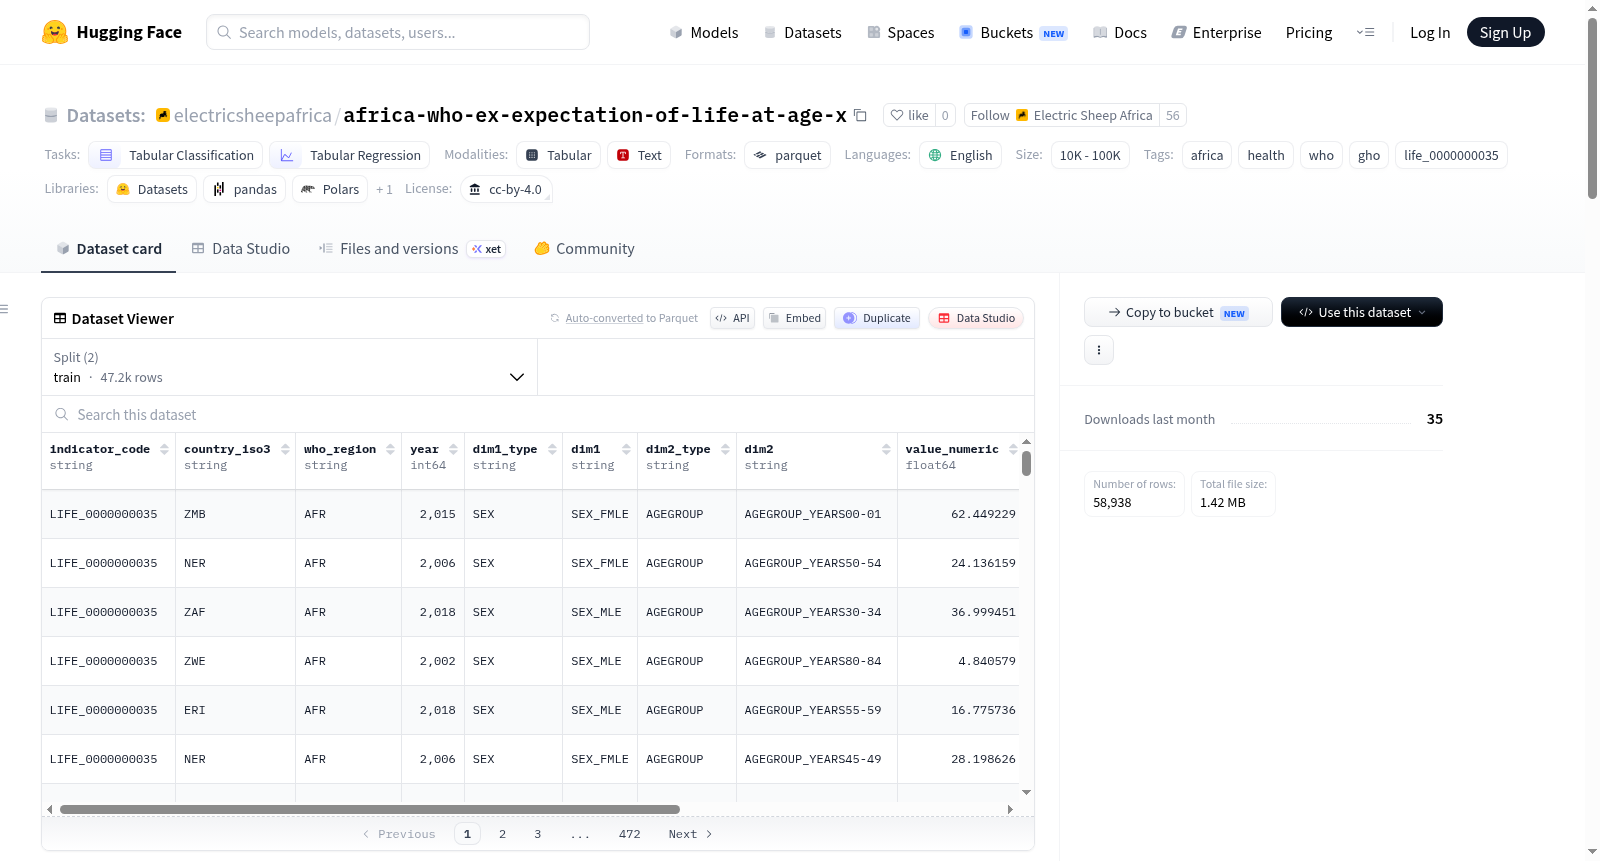Switch to the Data Studio tab

tap(241, 249)
